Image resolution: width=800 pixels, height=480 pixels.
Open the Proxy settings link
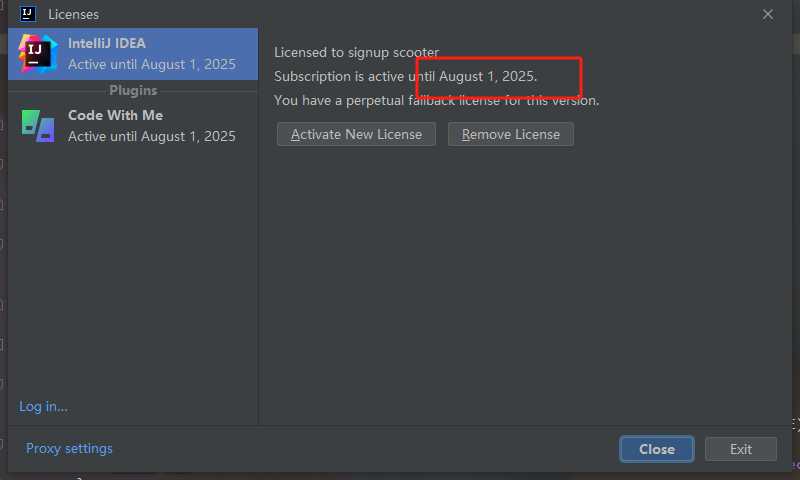(69, 448)
